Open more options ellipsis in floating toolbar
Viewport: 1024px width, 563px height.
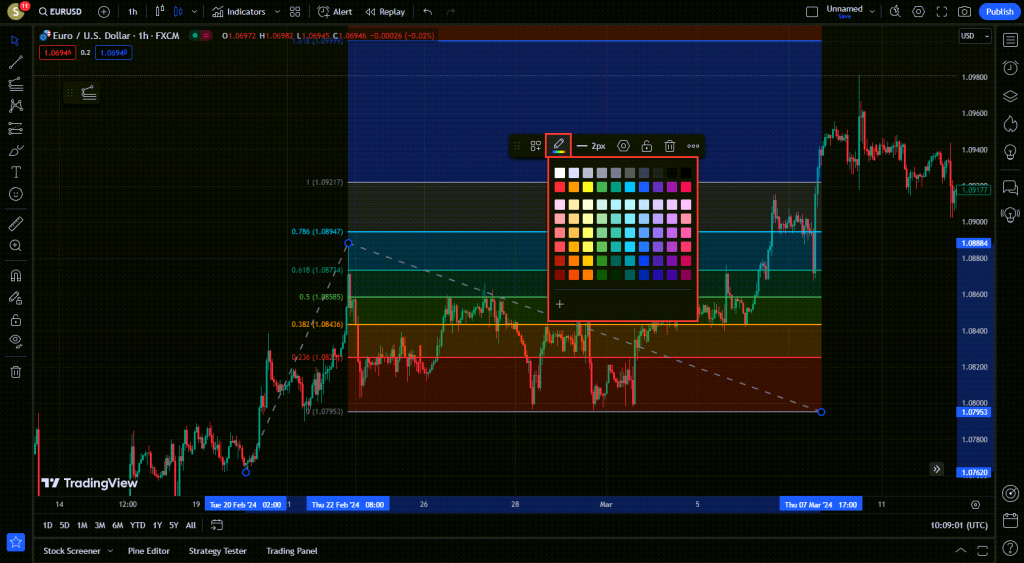coord(693,146)
